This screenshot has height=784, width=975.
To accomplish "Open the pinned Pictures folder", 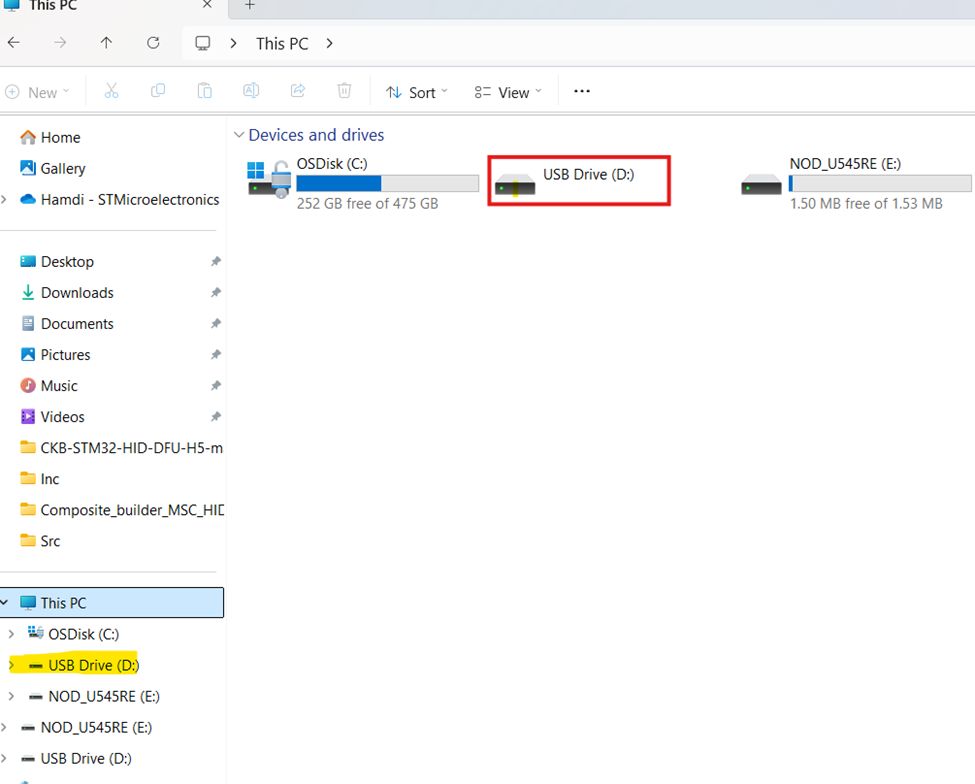I will click(65, 355).
